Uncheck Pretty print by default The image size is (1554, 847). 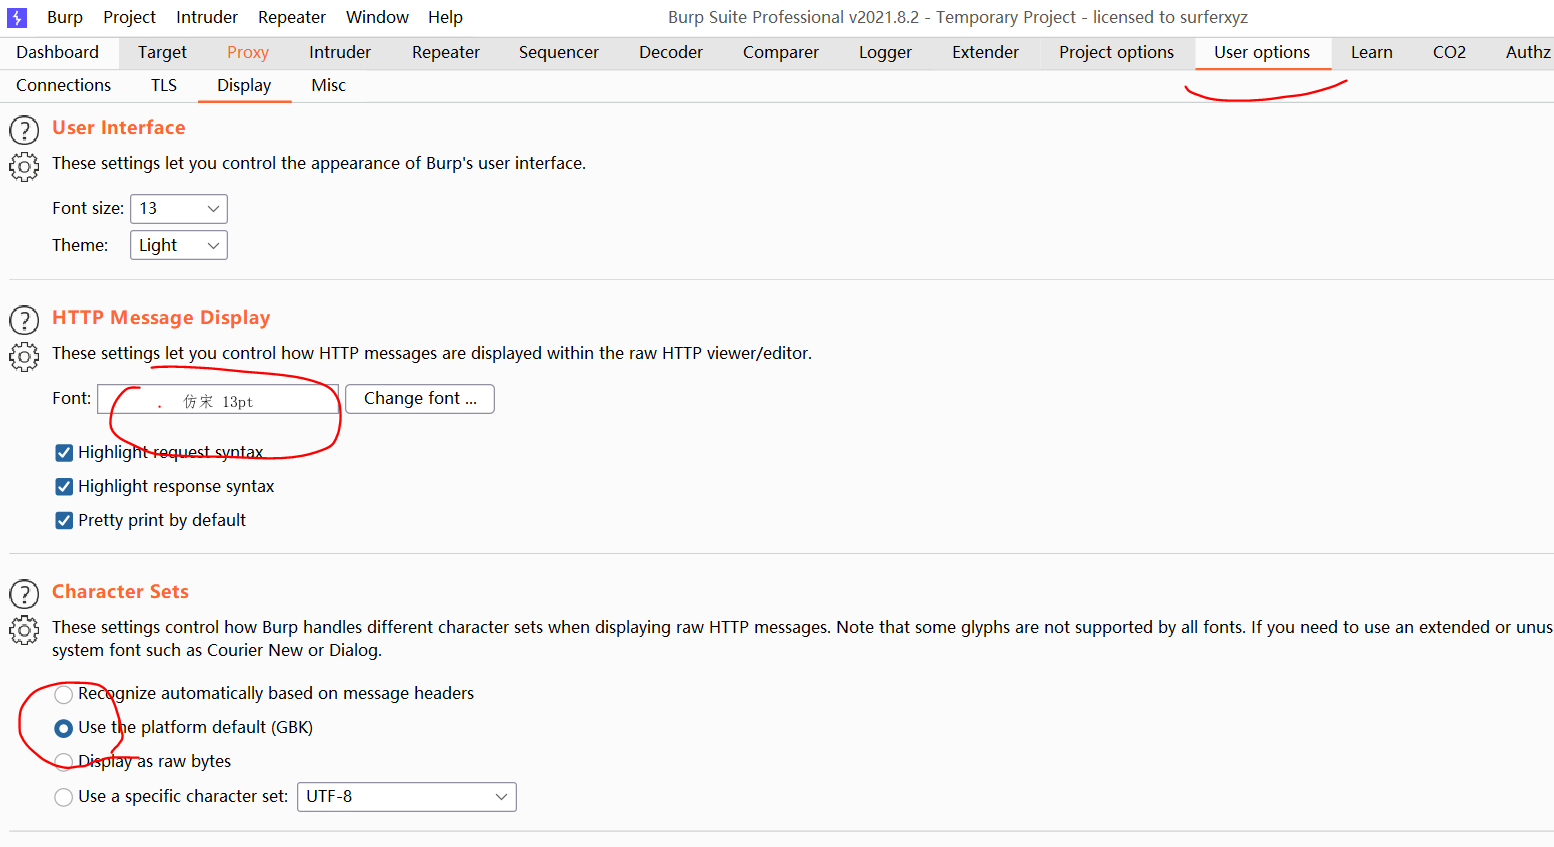click(64, 521)
